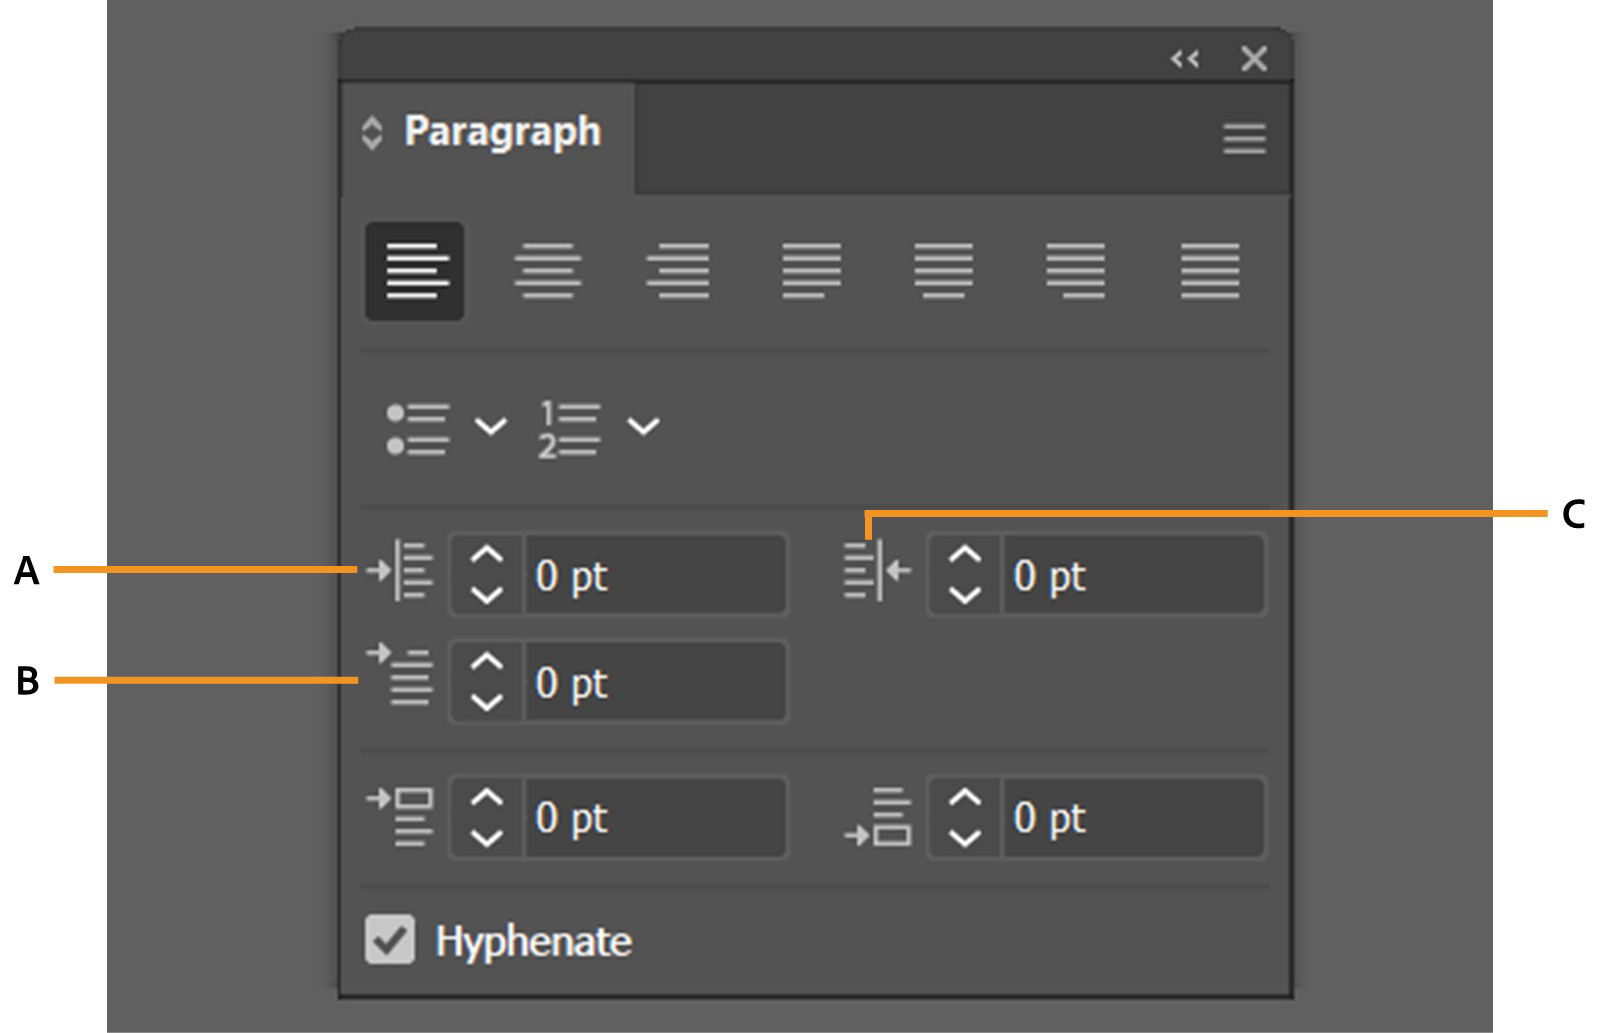This screenshot has width=1600, height=1033.
Task: Apply Justify All alignment
Action: coord(1206,272)
